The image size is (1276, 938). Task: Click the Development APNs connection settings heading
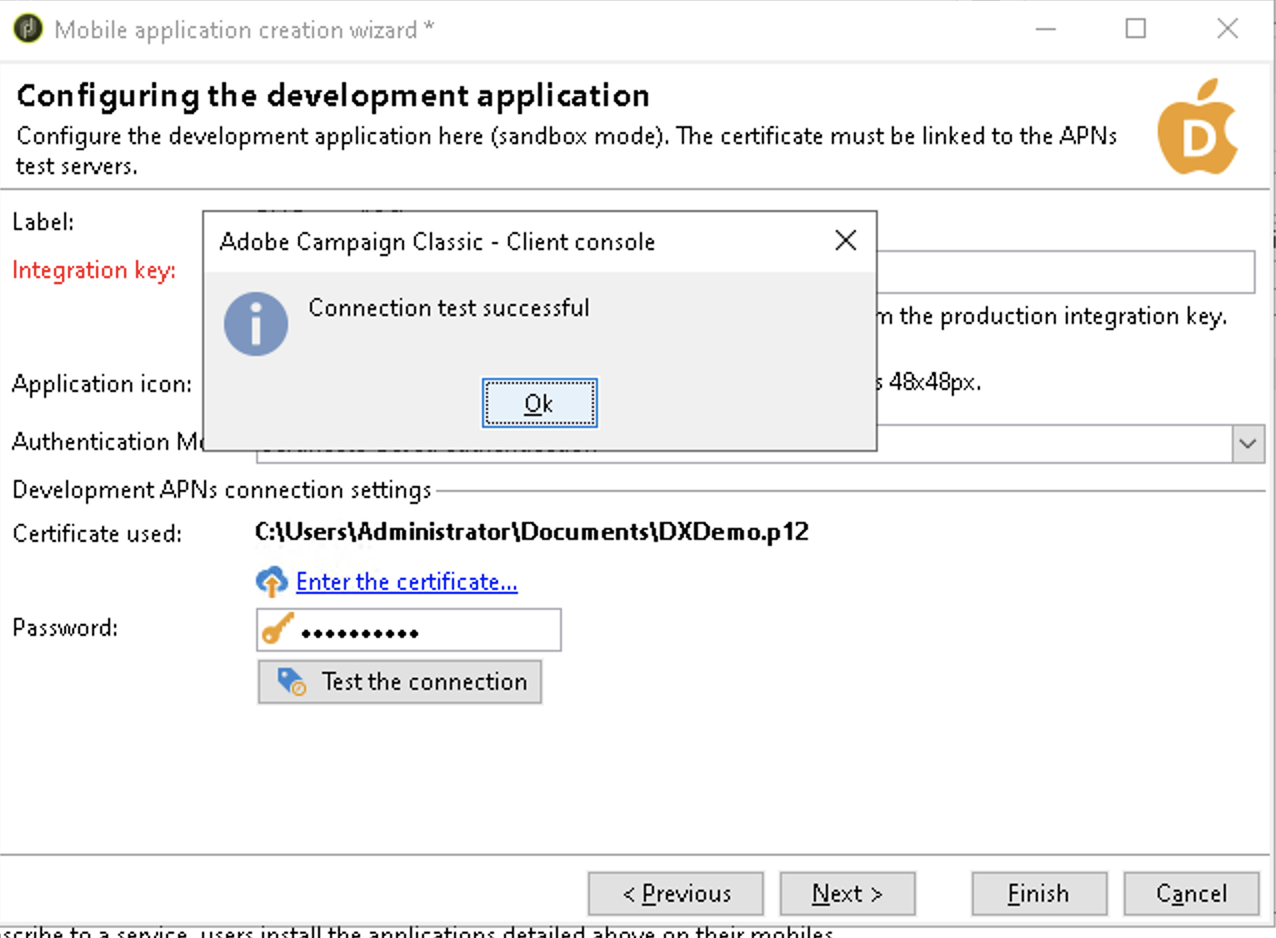pos(222,490)
